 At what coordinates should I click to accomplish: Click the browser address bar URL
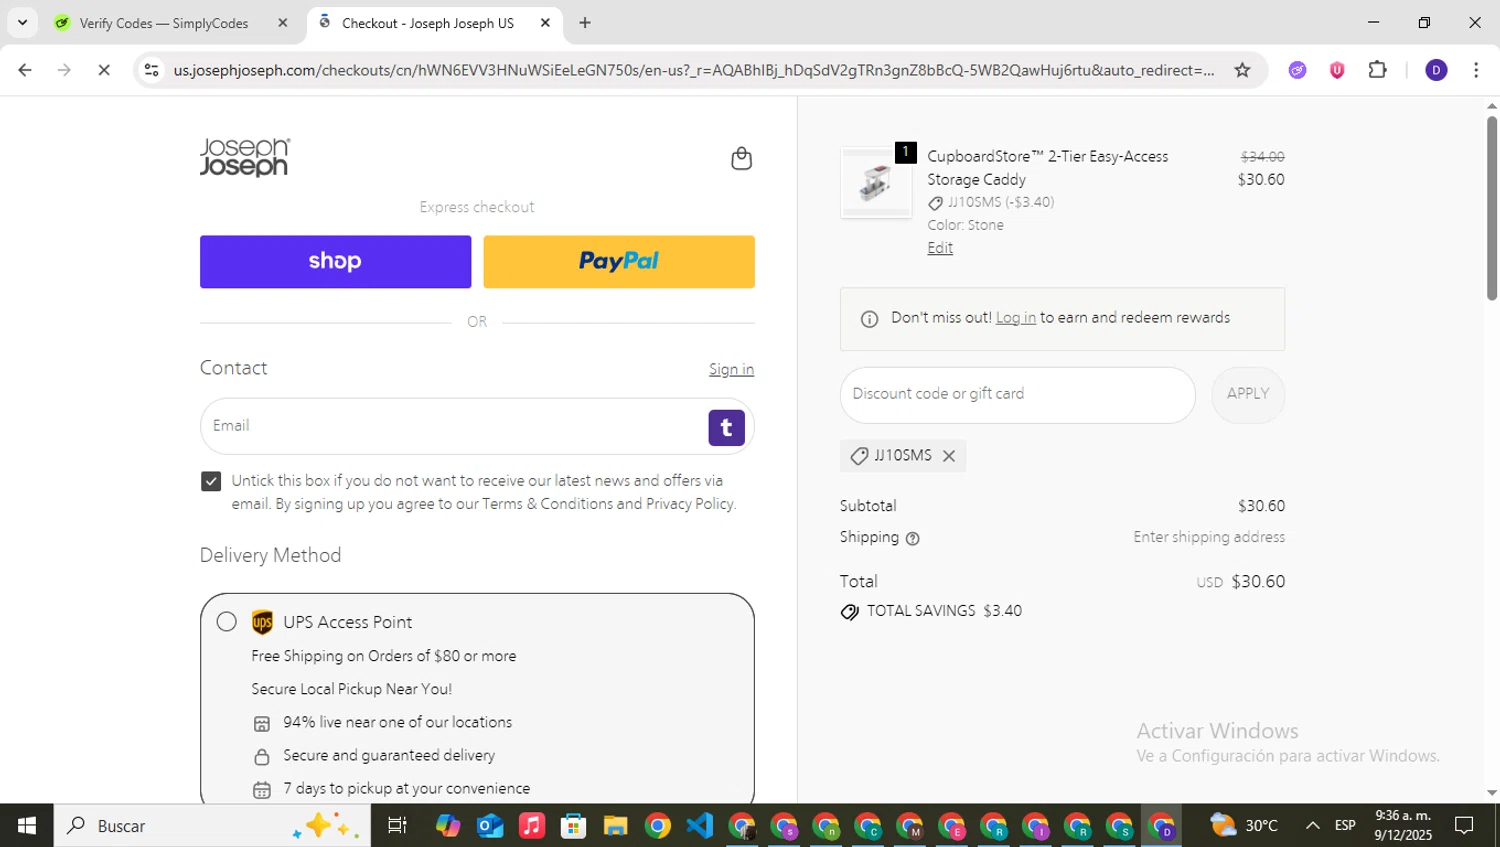[694, 70]
